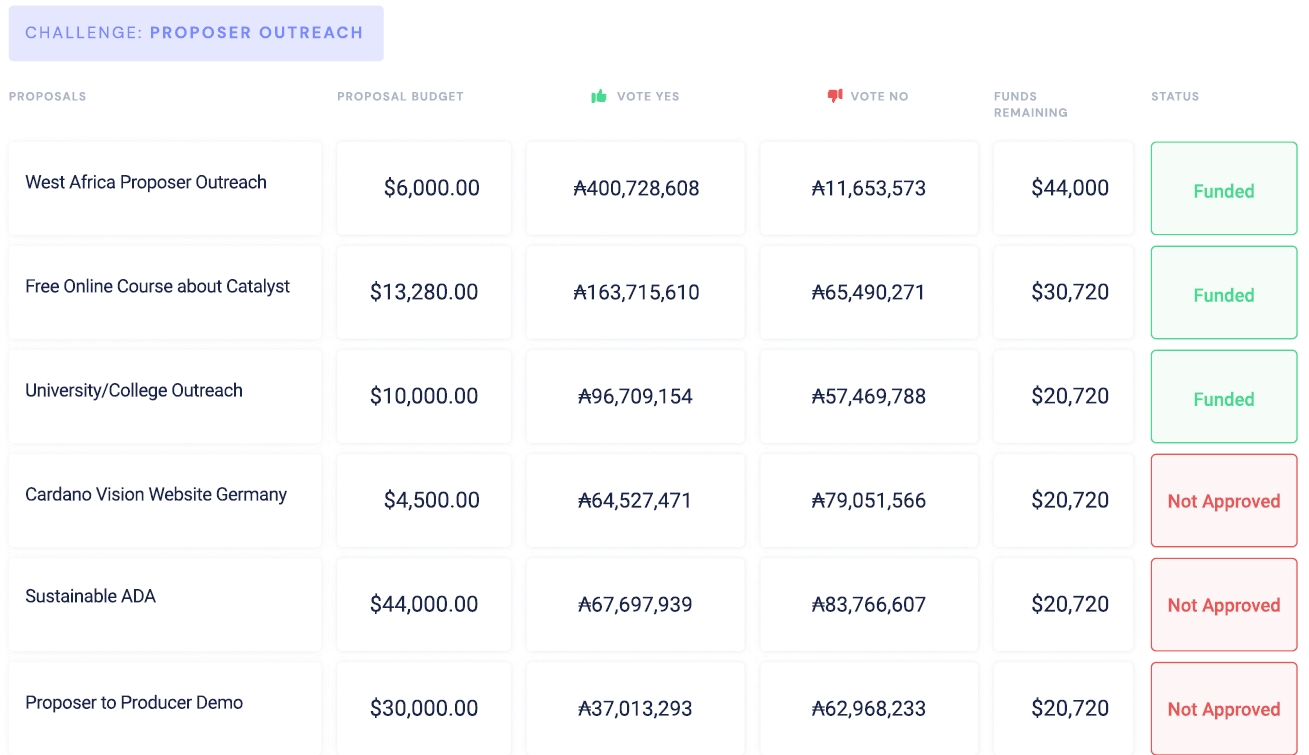
Task: Select the University/College Outreach proposal
Action: pyautogui.click(x=134, y=390)
